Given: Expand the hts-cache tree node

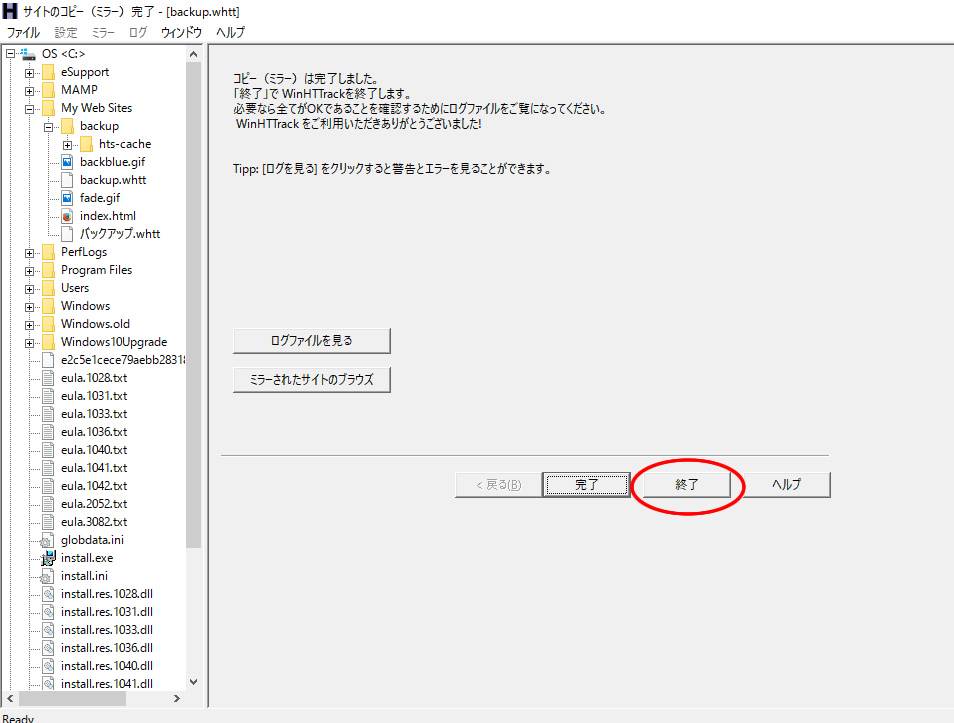Looking at the screenshot, I should (68, 144).
